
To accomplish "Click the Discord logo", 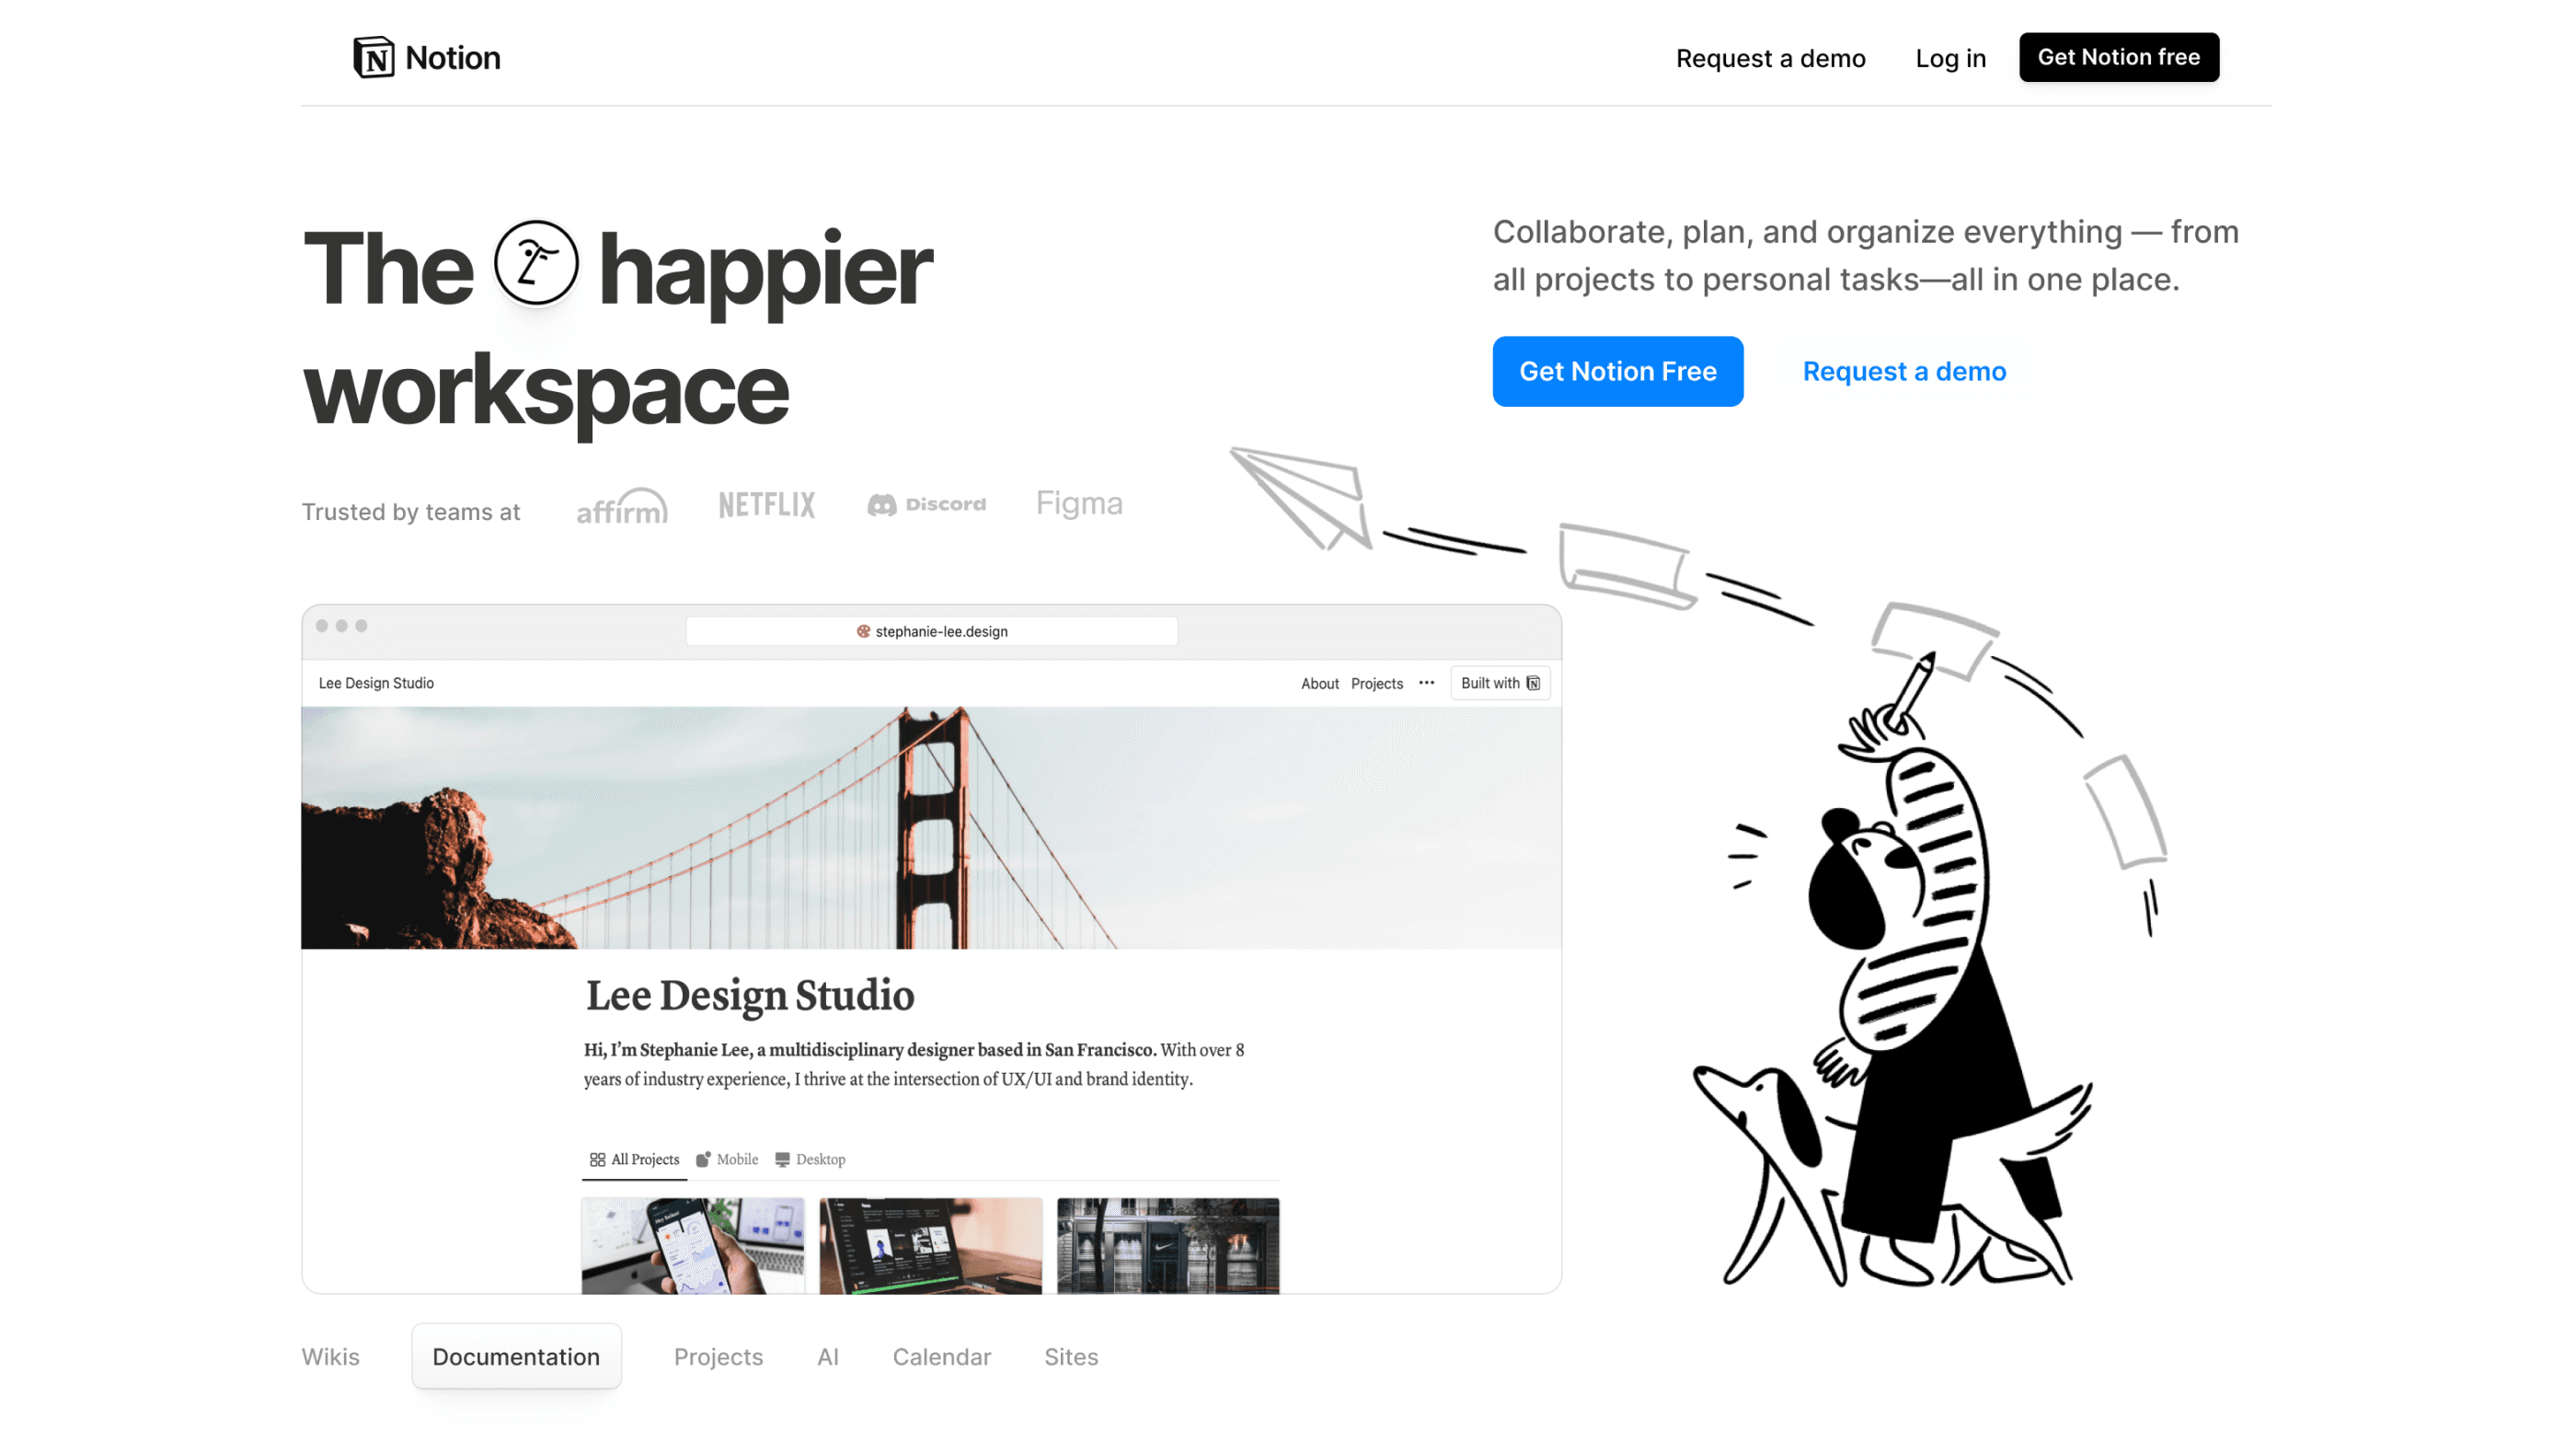I will [926, 505].
